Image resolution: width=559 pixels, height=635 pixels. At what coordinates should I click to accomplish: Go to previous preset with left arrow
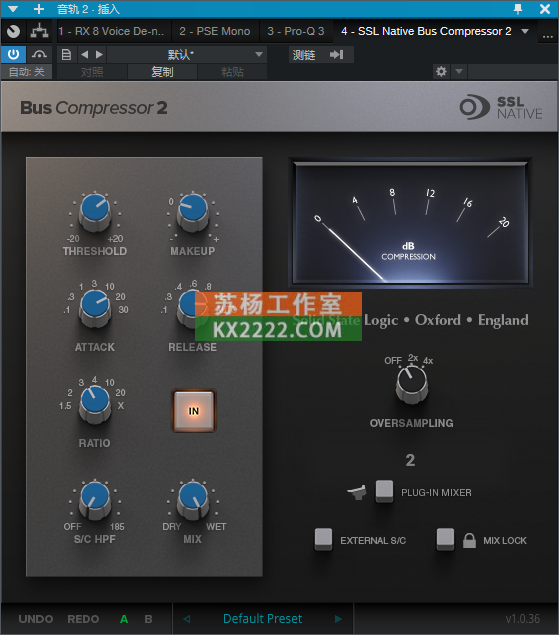coord(84,54)
